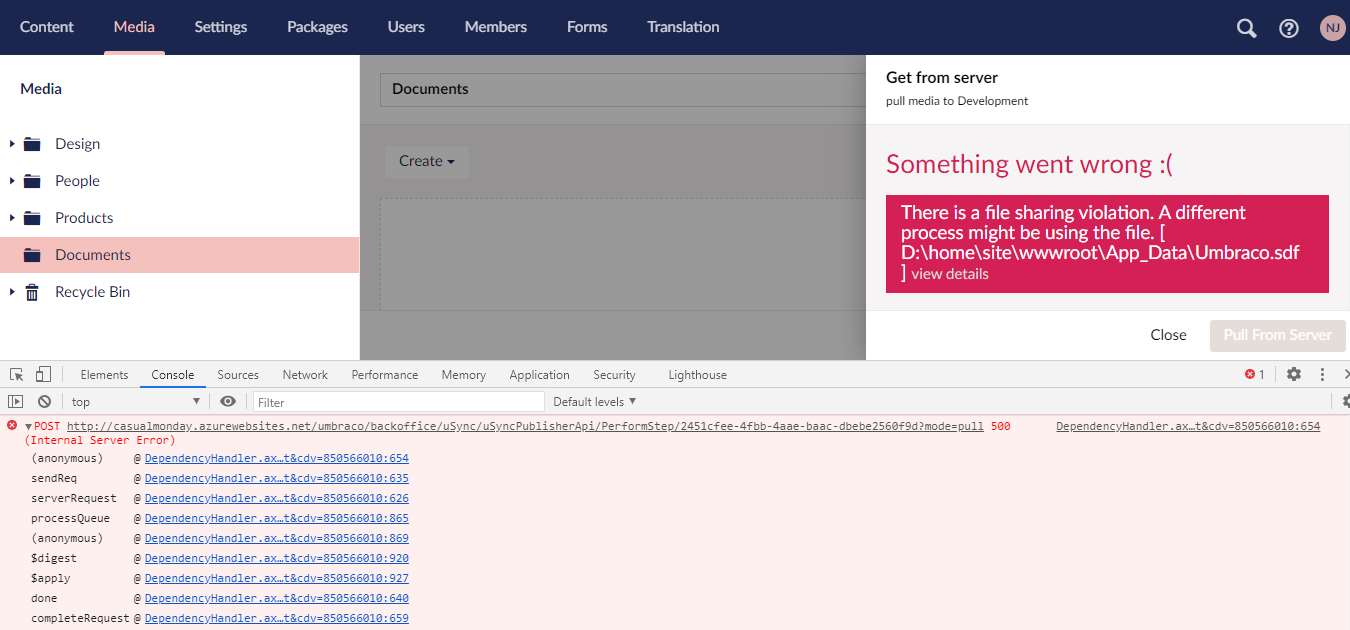The height and width of the screenshot is (630, 1350).
Task: Expand the Design tree node arrow
Action: pyautogui.click(x=12, y=144)
